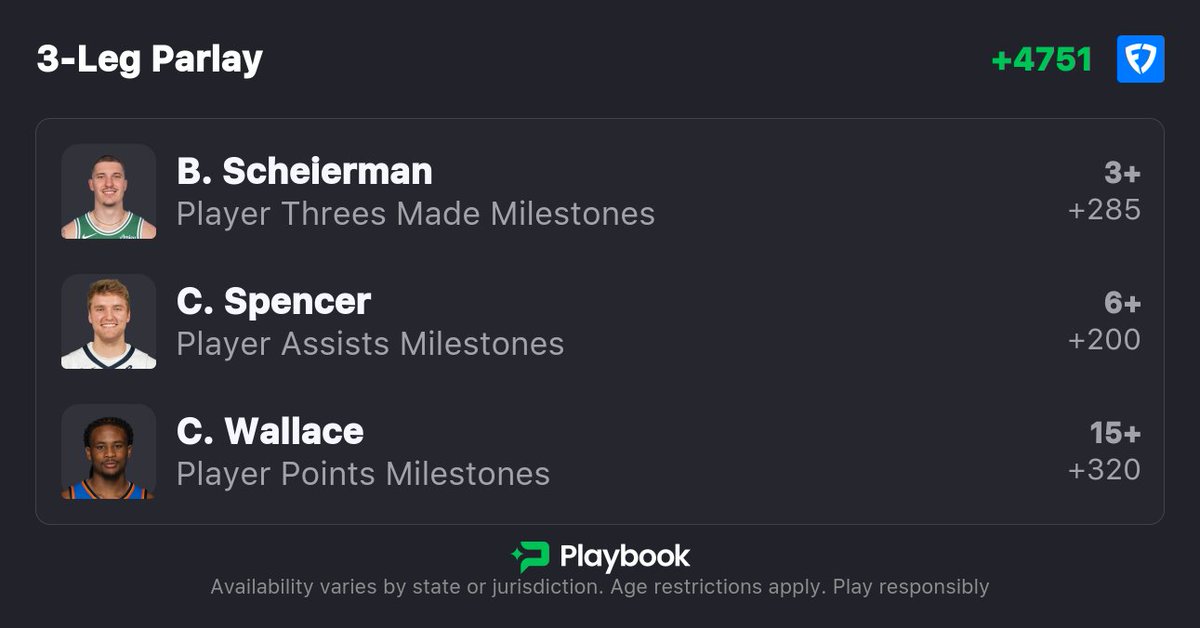The height and width of the screenshot is (628, 1200).
Task: Select the 3+ threes milestone value
Action: pos(1122,174)
